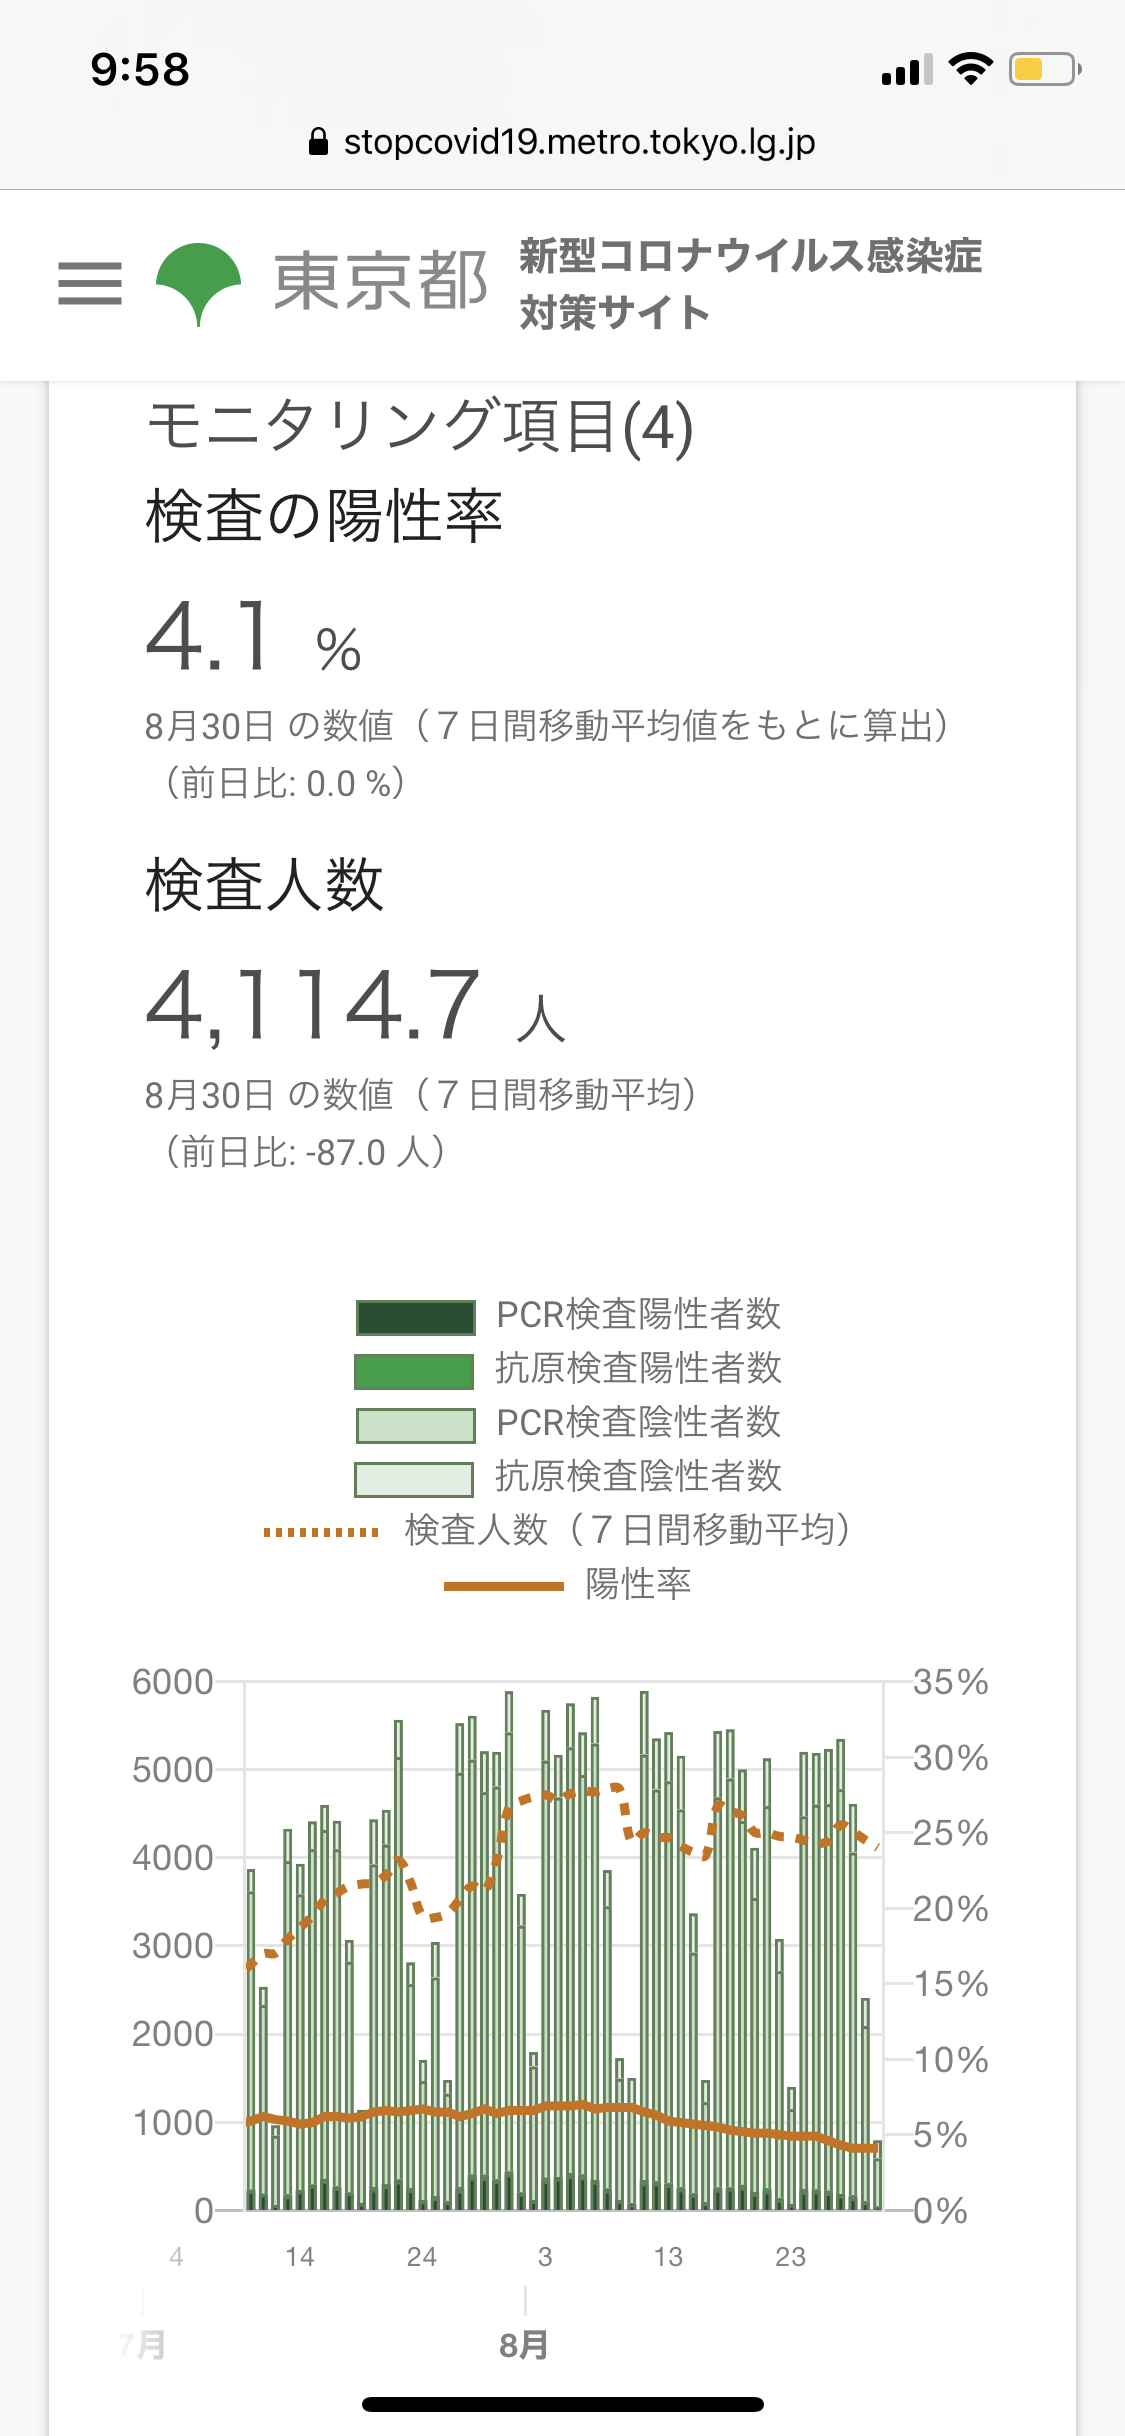The image size is (1125, 2436).
Task: Tap the cellular signal bars
Action: pyautogui.click(x=907, y=69)
